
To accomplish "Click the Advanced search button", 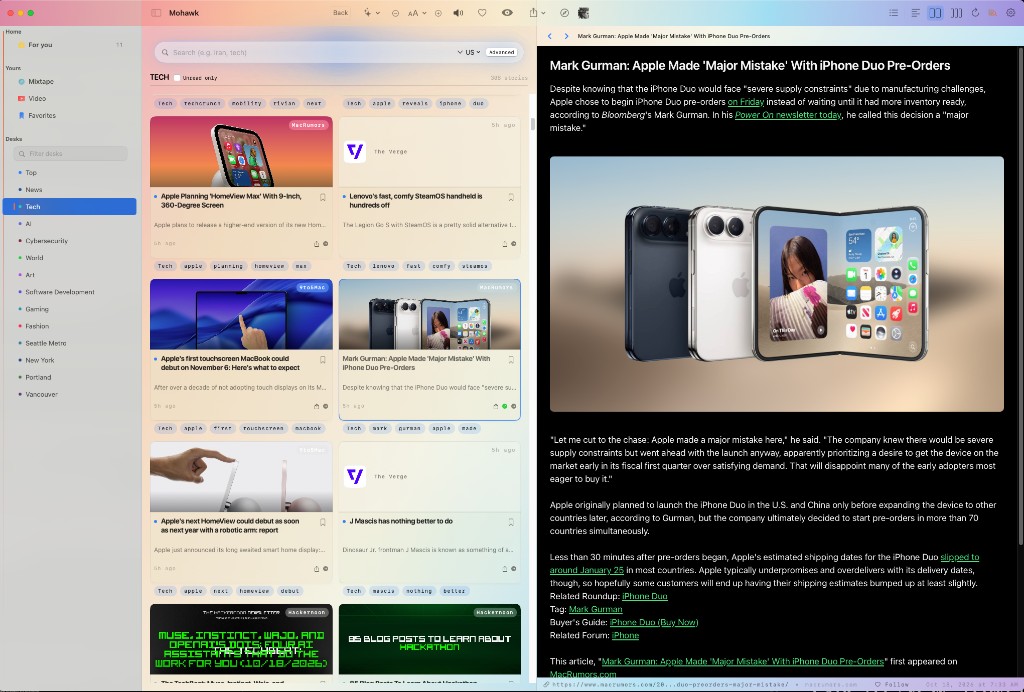I will (x=502, y=52).
